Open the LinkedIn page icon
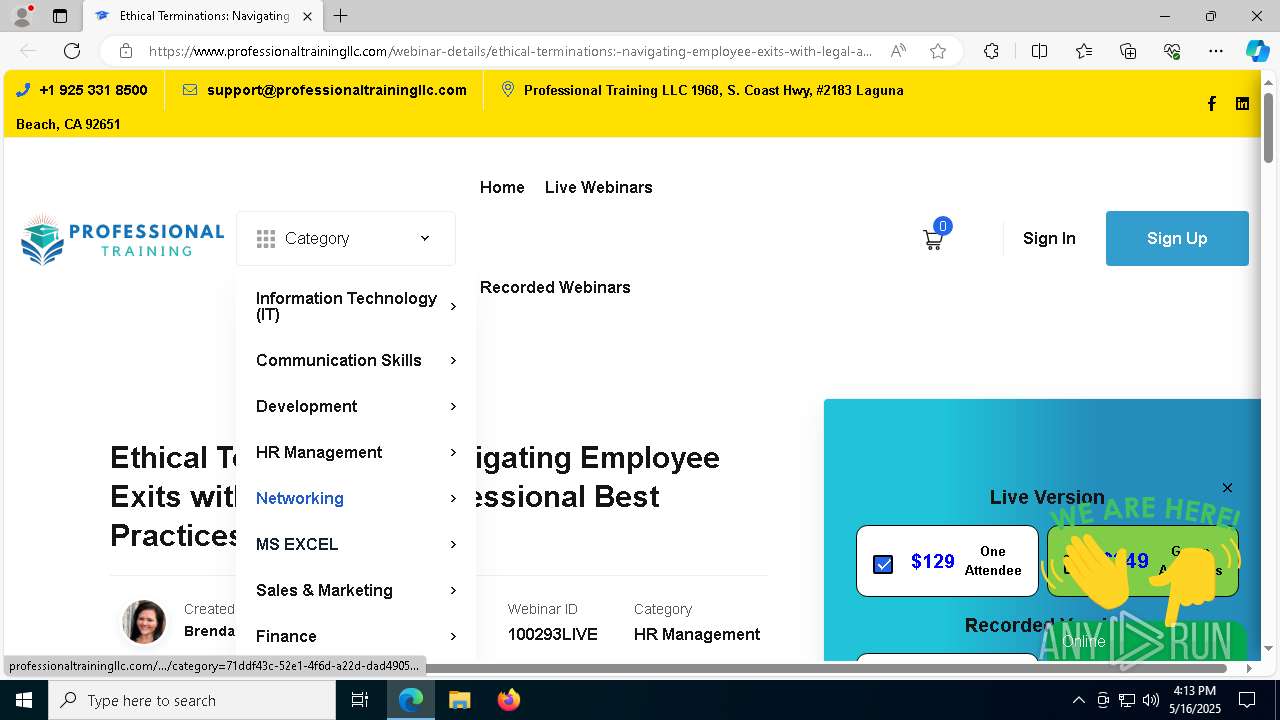Screen dimensions: 1280x720 1242,104
